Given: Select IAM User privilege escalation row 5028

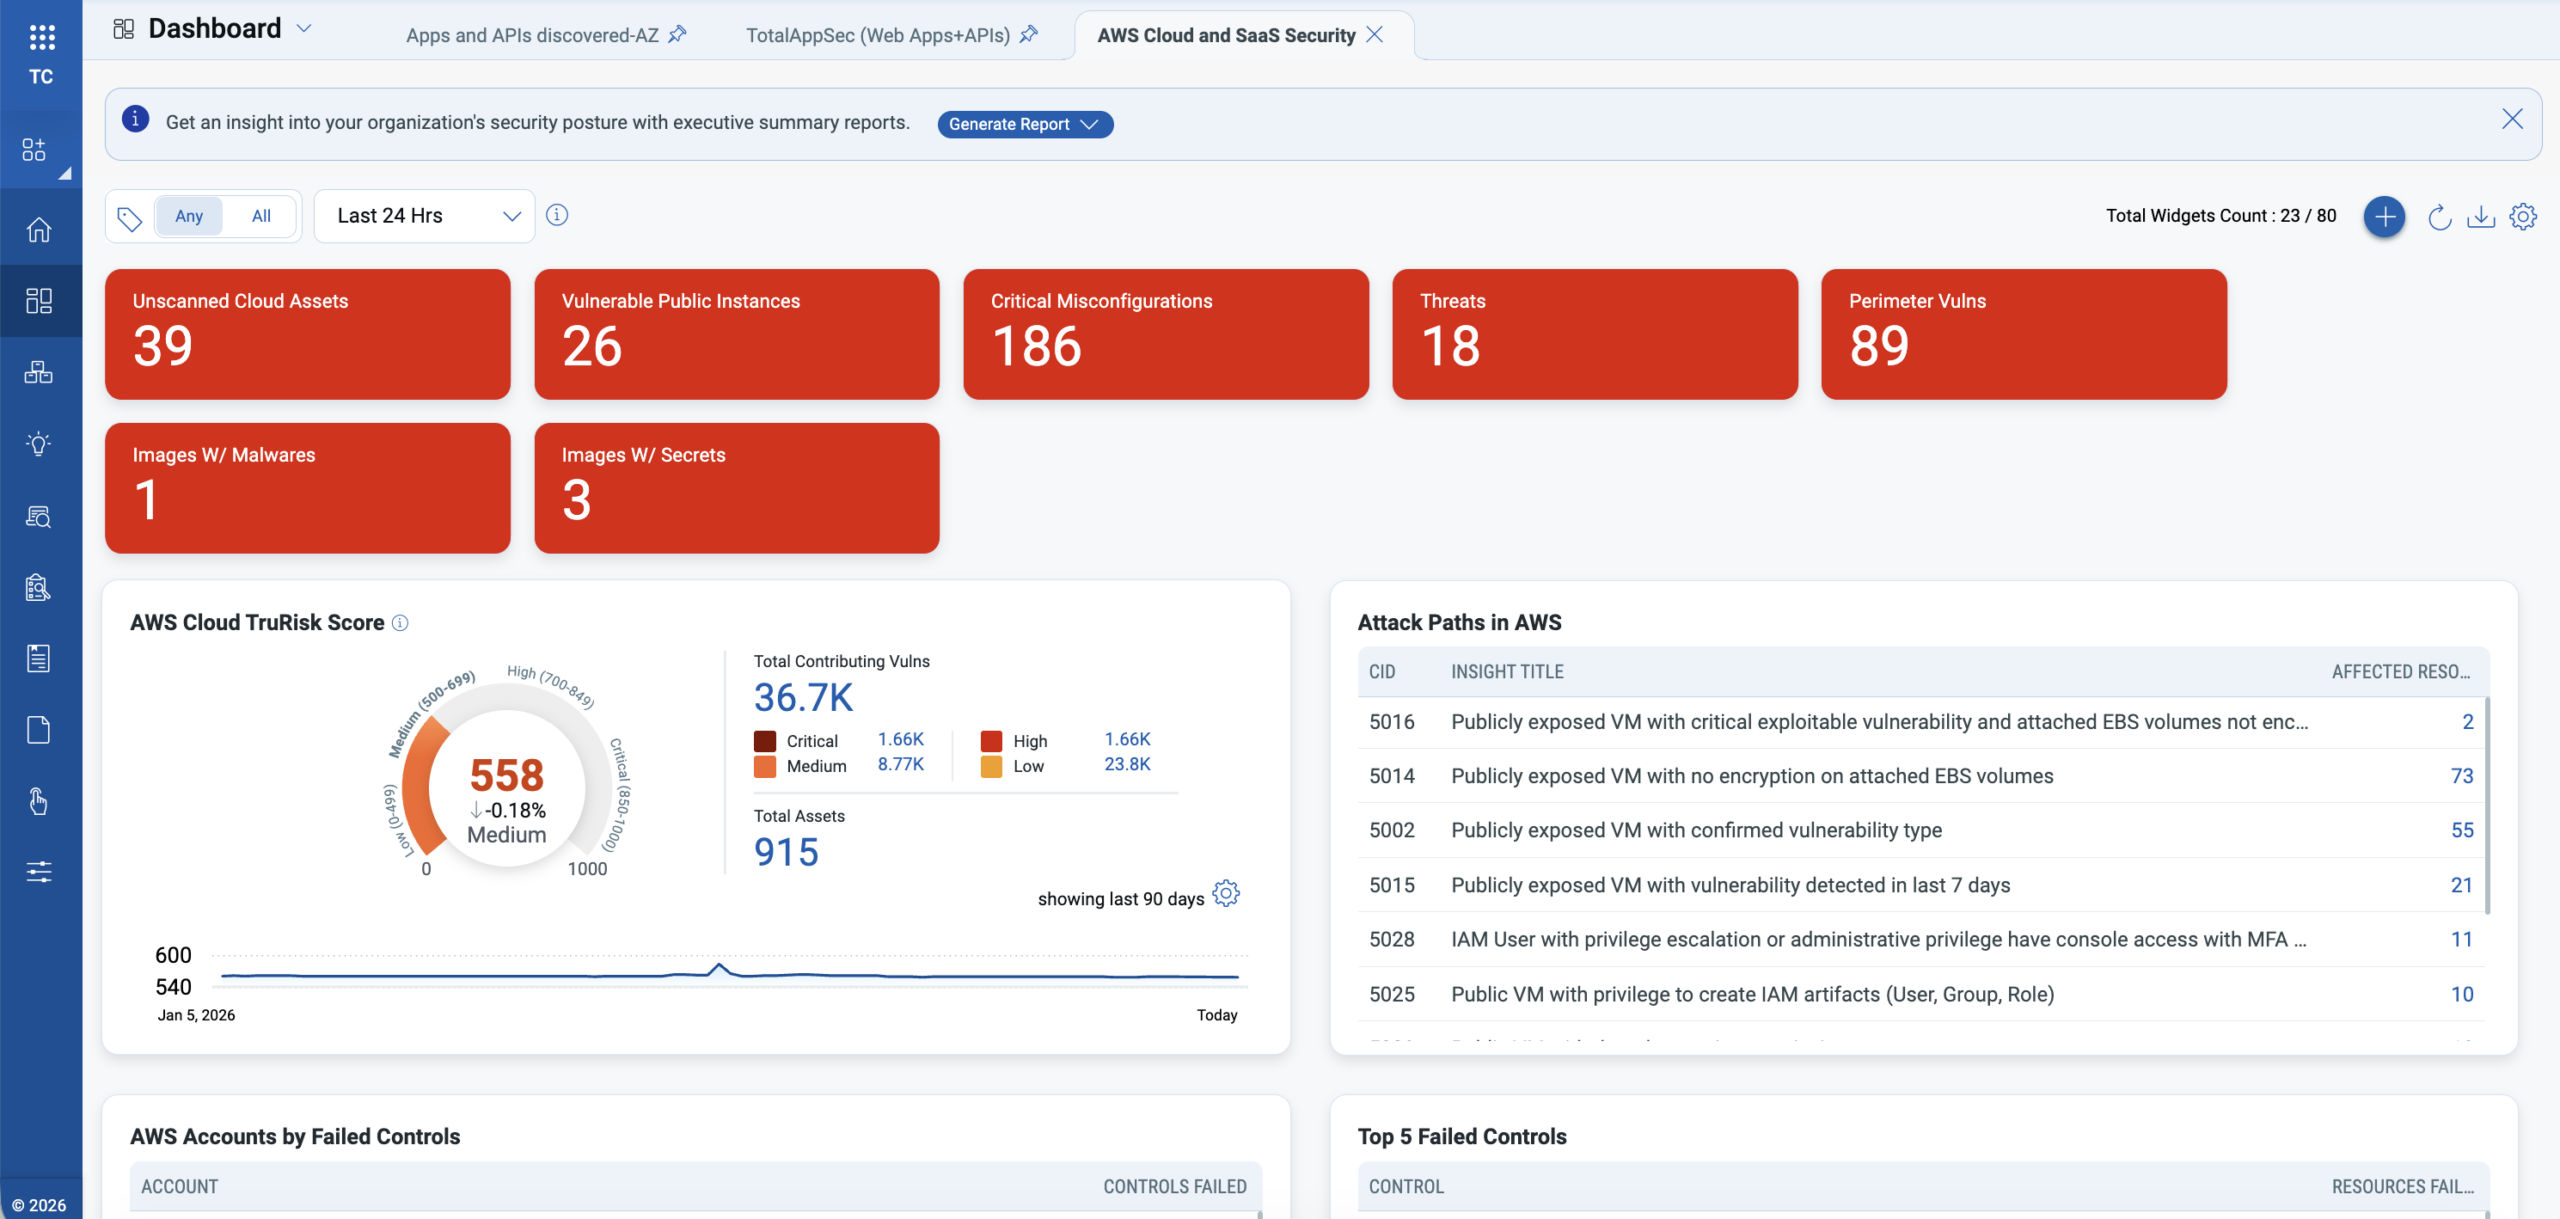Looking at the screenshot, I should tap(1921, 939).
